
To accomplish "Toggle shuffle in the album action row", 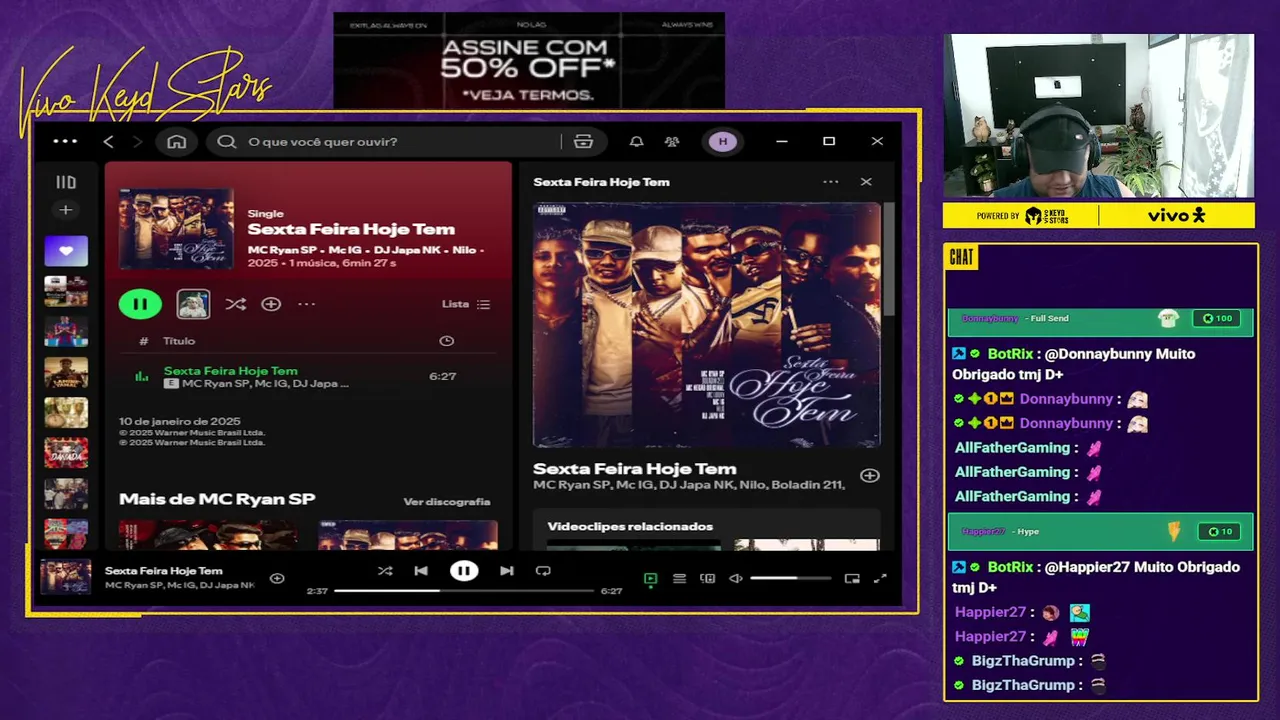I will tap(235, 304).
